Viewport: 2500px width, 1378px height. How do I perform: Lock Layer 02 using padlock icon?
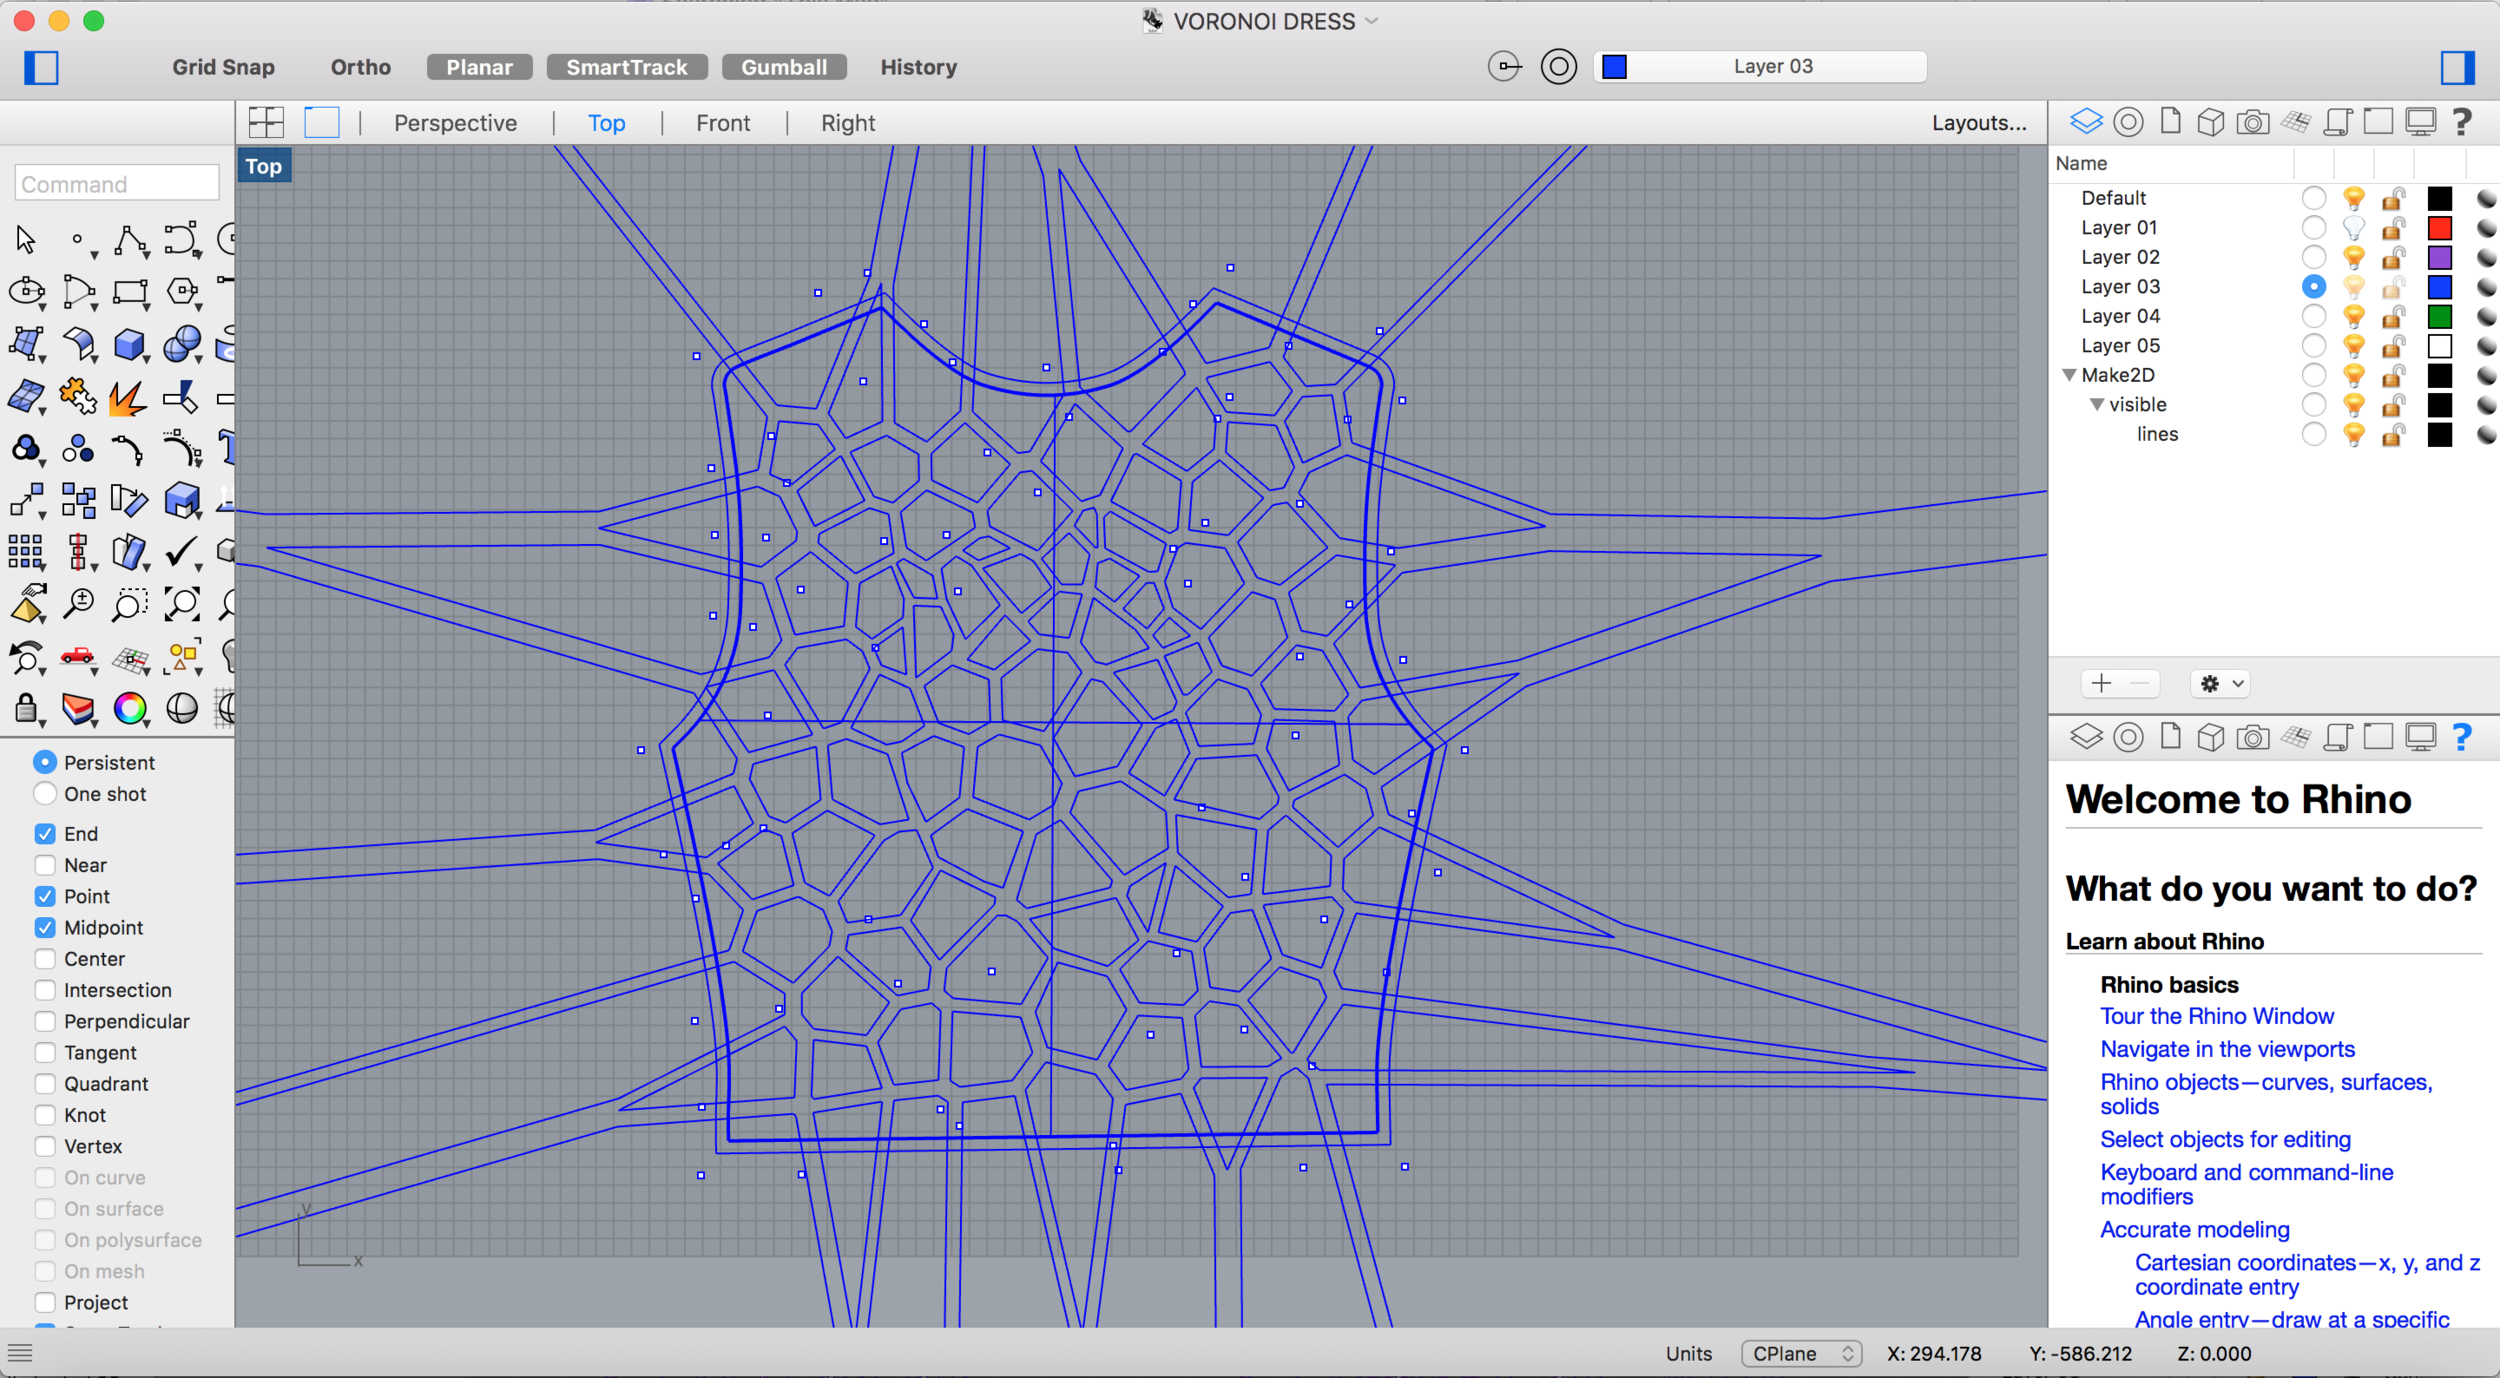[2393, 257]
